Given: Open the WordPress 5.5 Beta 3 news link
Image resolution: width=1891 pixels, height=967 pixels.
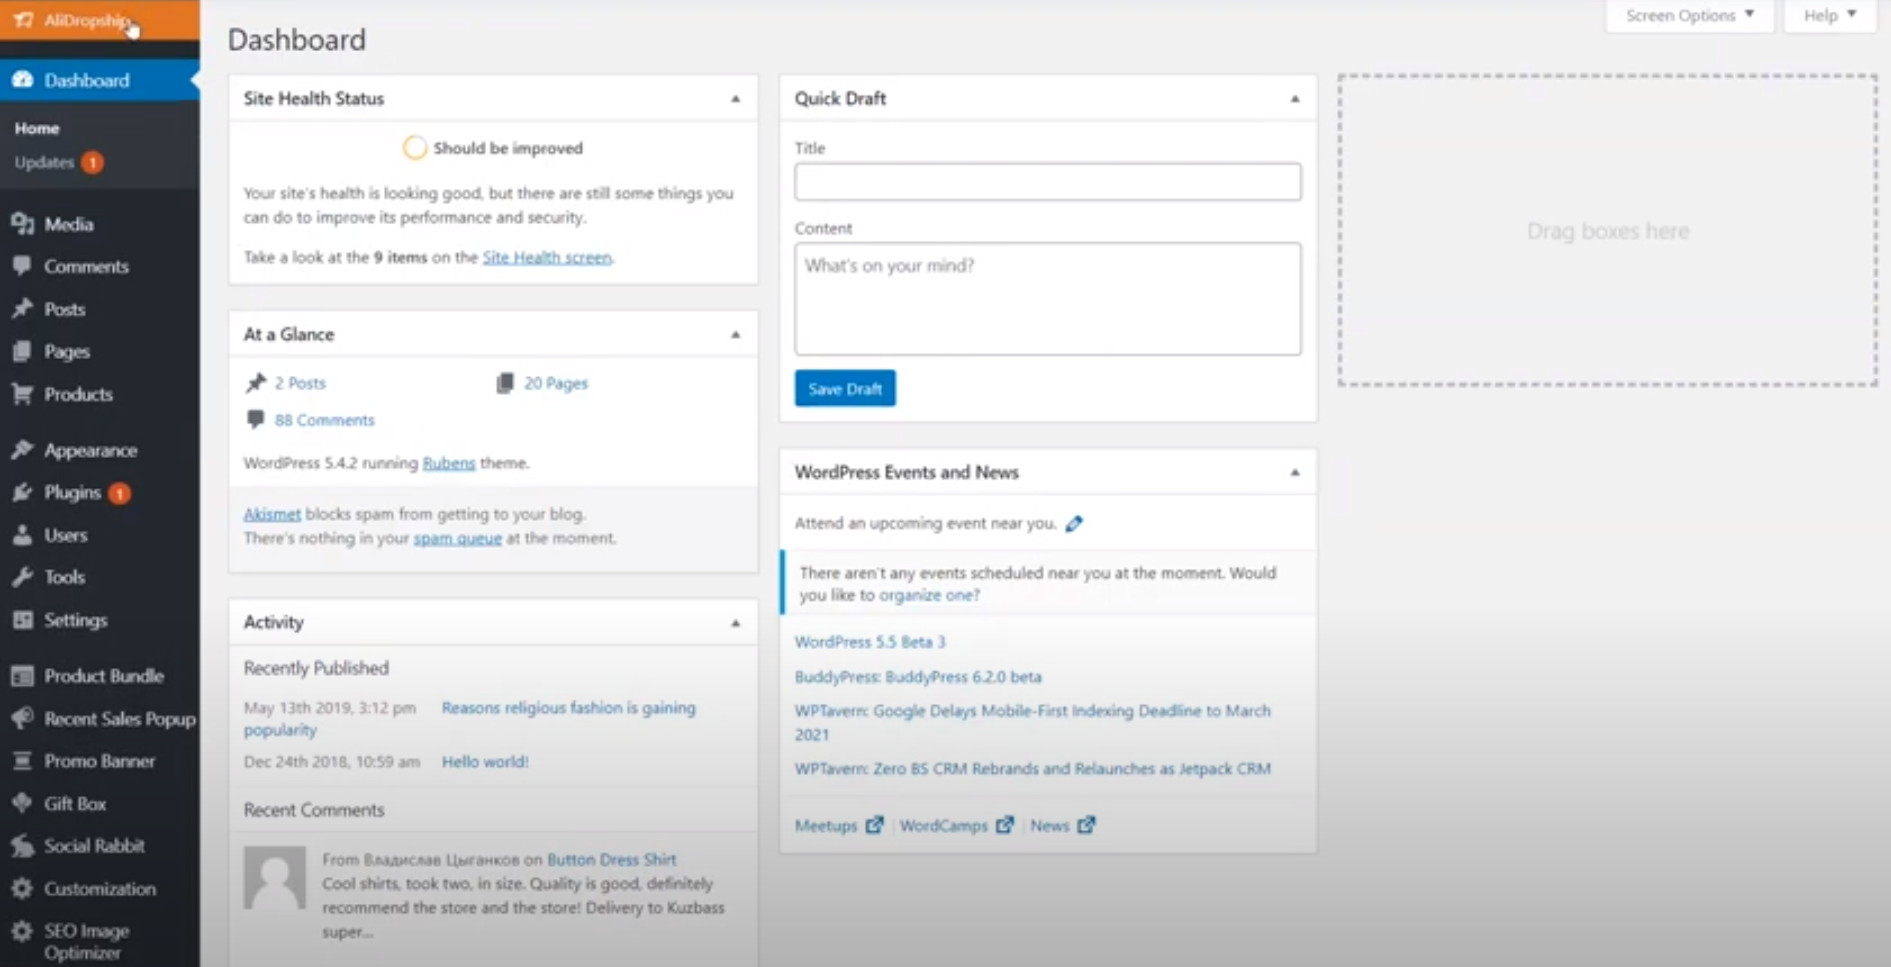Looking at the screenshot, I should 870,642.
